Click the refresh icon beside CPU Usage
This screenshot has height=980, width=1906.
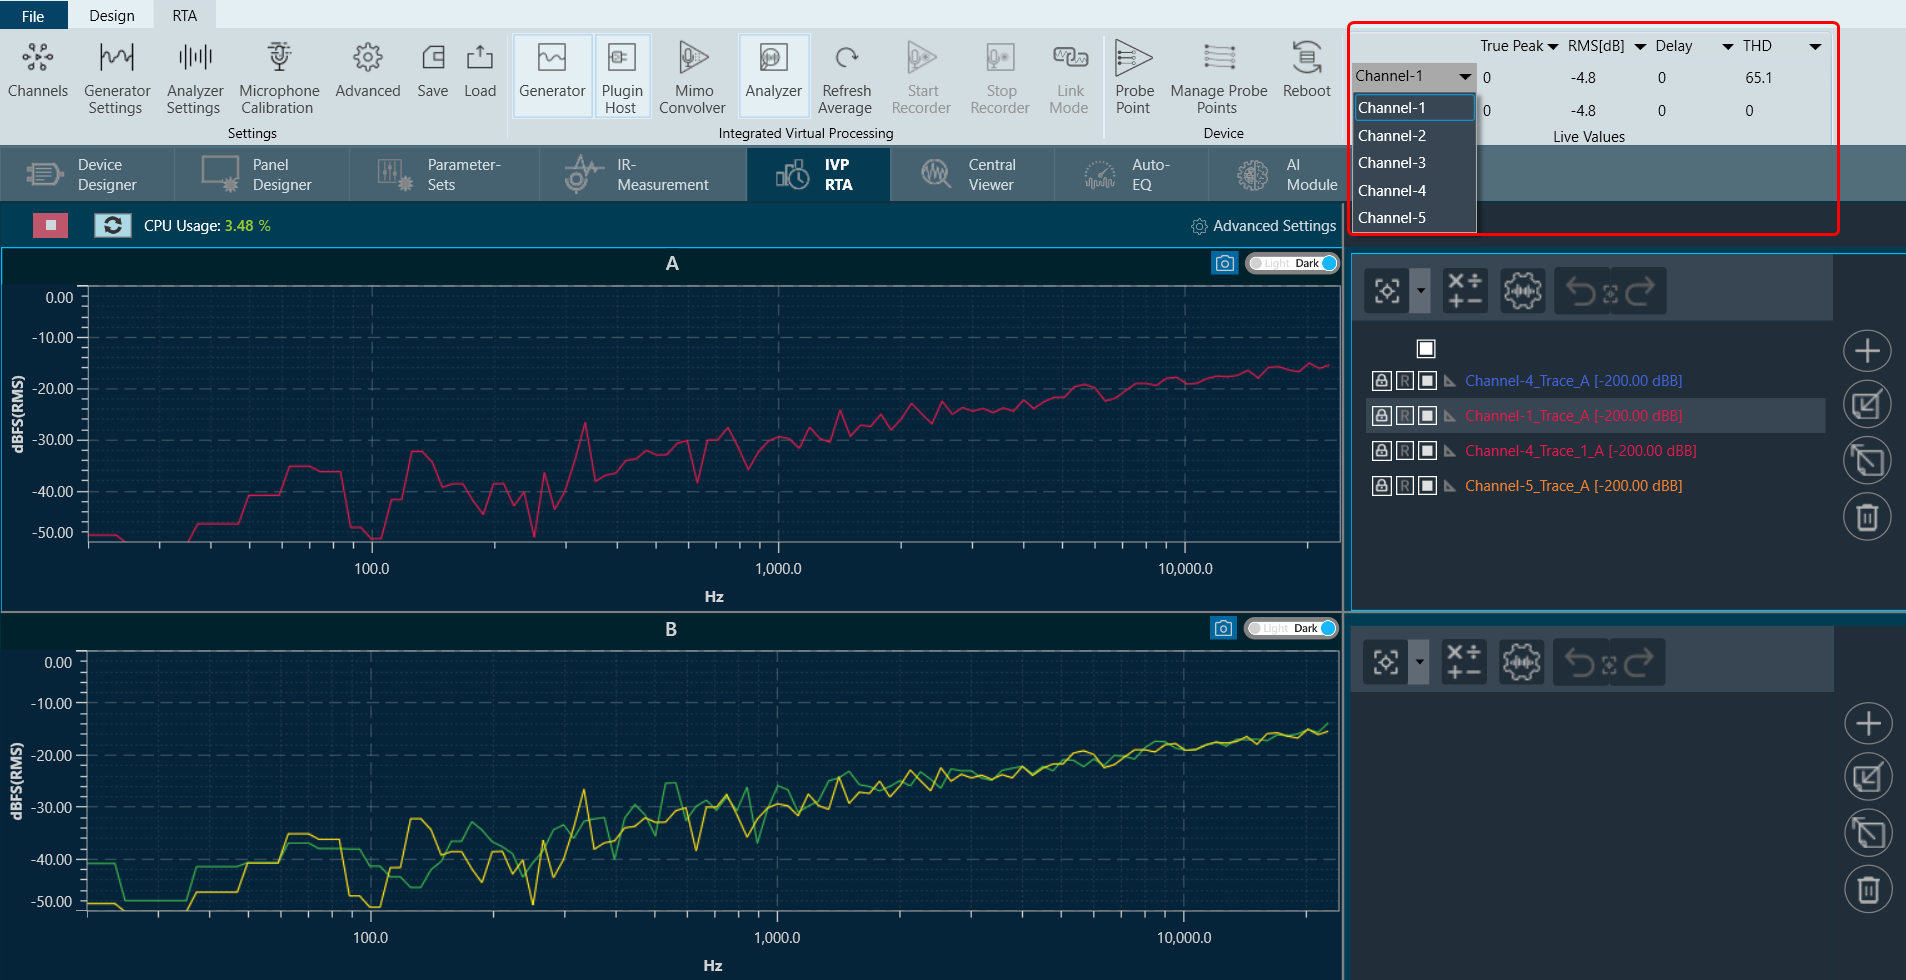[113, 226]
